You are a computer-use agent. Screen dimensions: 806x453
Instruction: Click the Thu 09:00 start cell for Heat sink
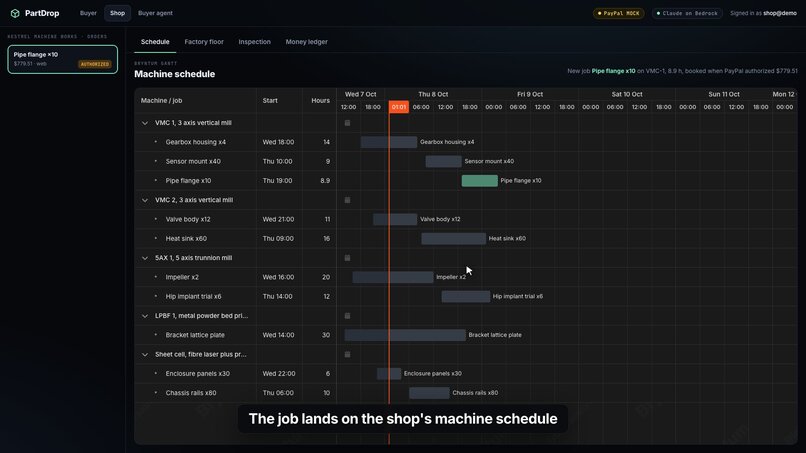(278, 239)
